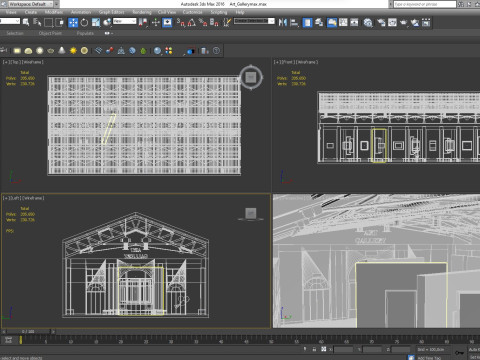Viewport: 480px width, 360px height.
Task: Click the Render Production teapot icon
Action: [403, 22]
